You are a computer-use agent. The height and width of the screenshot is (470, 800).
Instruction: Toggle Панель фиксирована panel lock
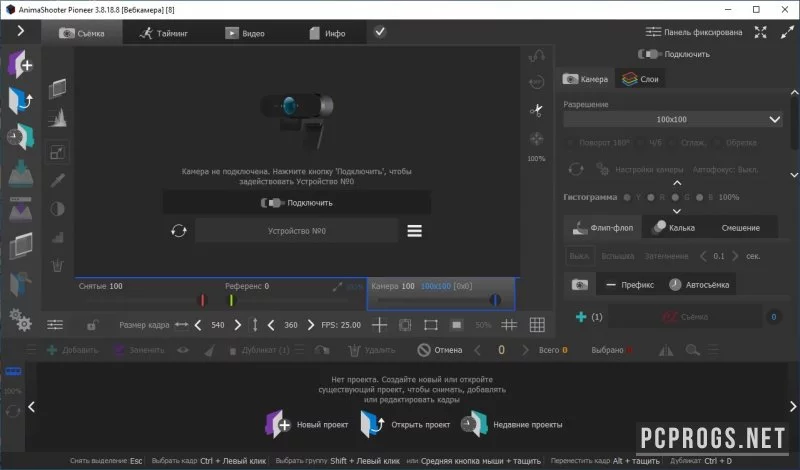point(693,32)
